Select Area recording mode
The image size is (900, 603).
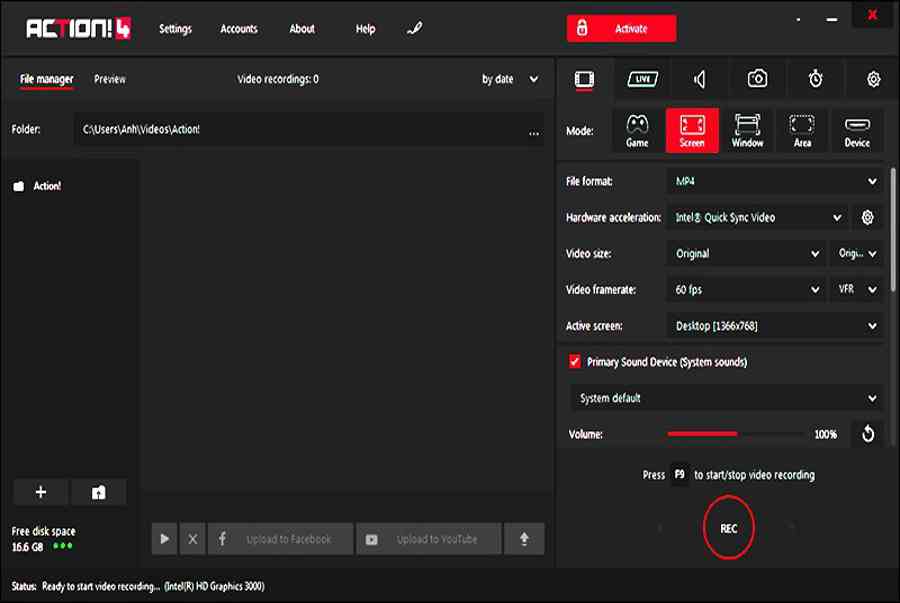(802, 130)
